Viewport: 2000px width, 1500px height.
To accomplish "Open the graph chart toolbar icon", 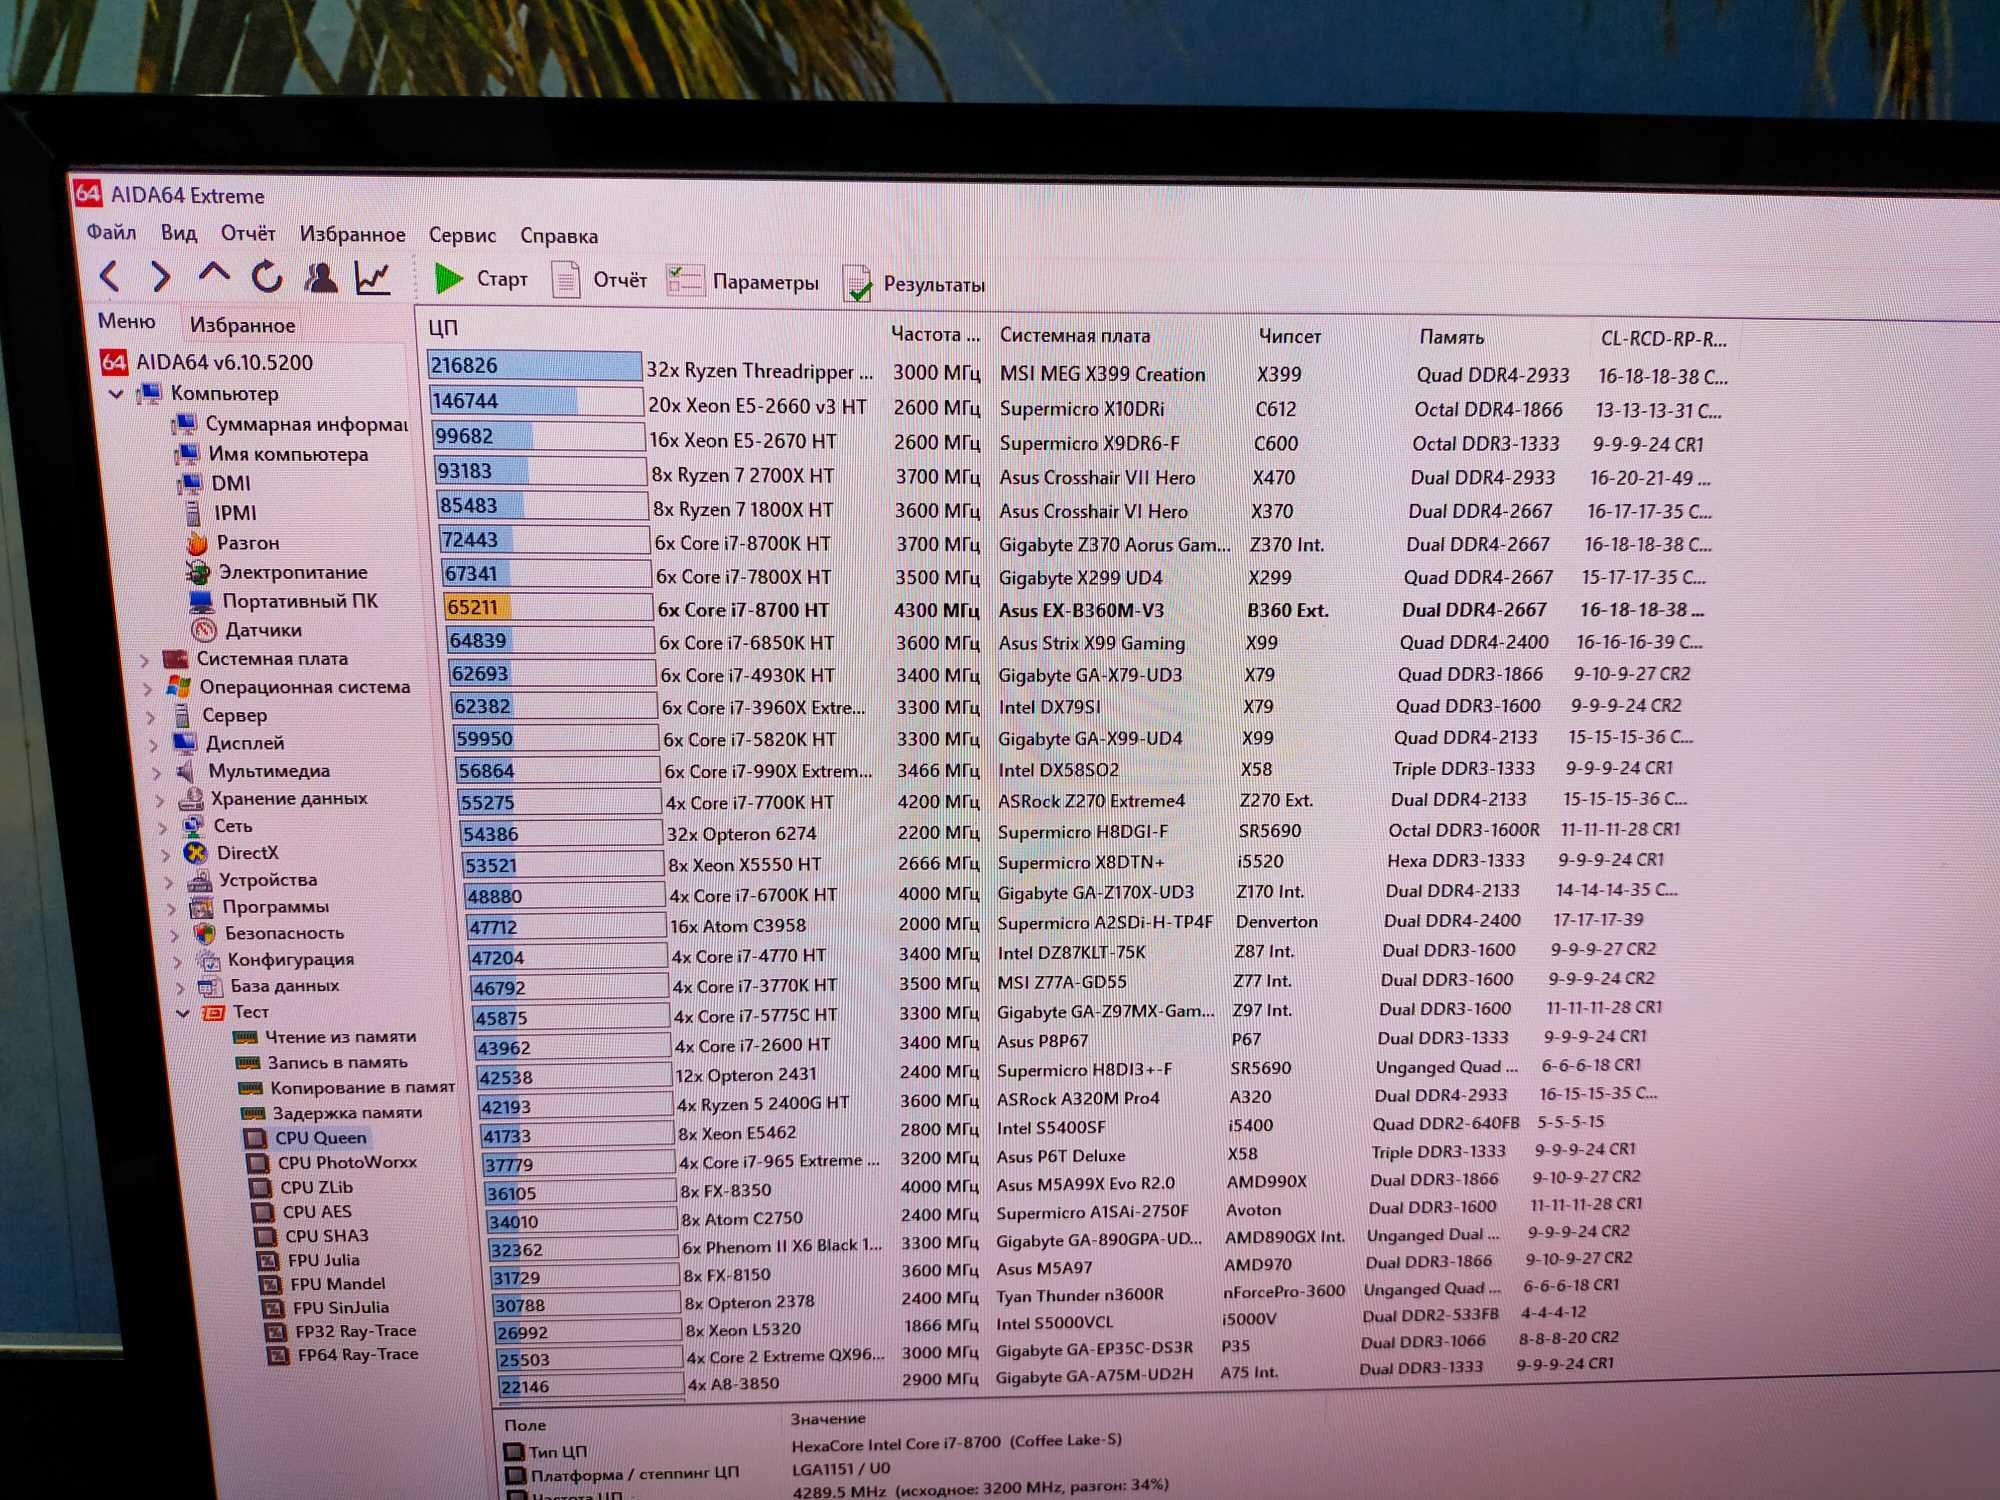I will click(373, 278).
